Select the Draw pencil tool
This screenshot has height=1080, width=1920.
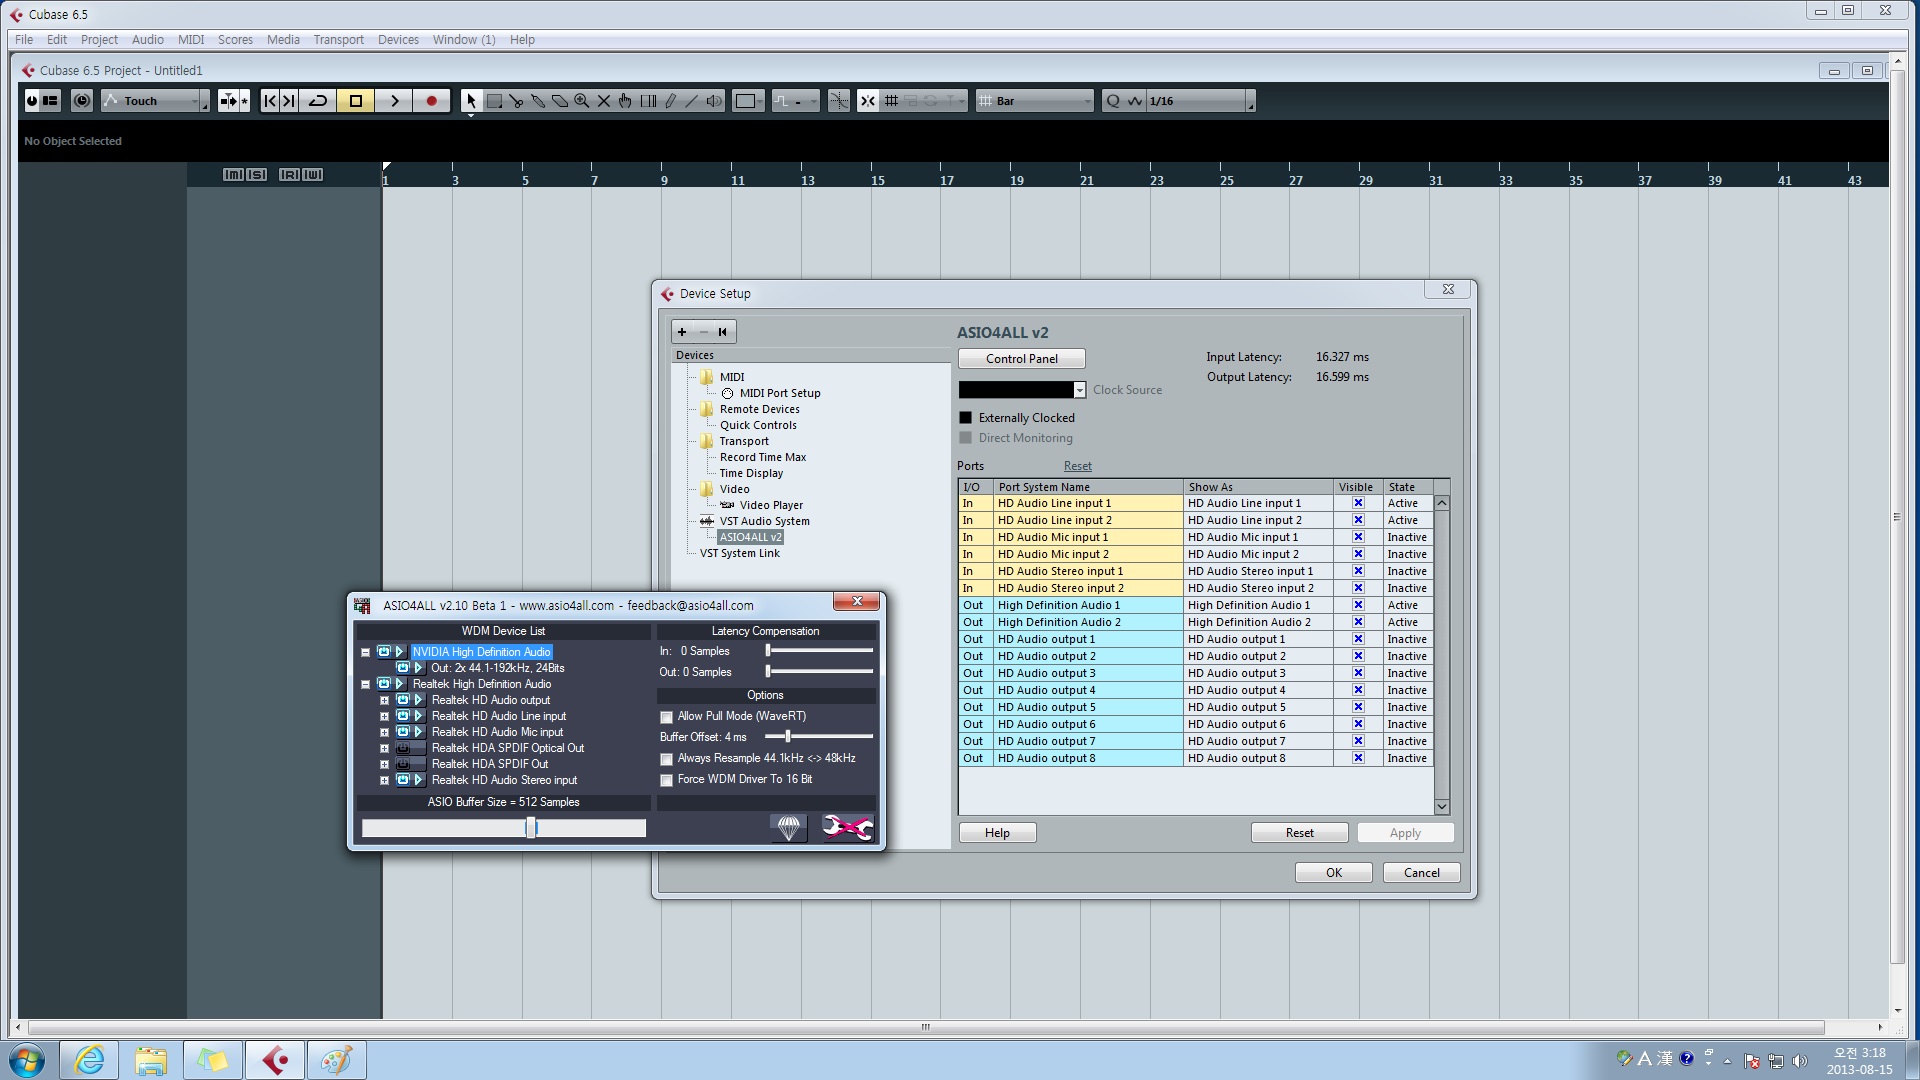(x=670, y=101)
